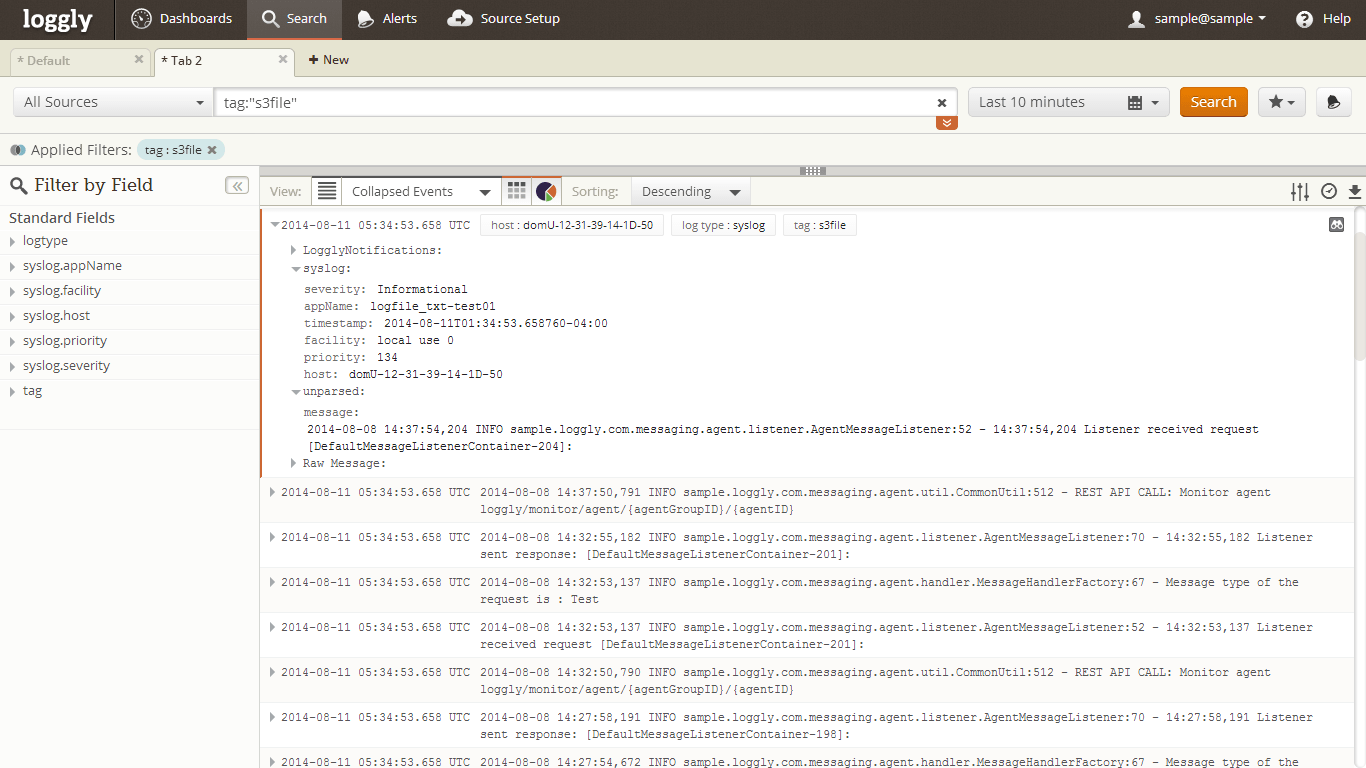The height and width of the screenshot is (768, 1366).
Task: Click the priority value 134
Action: [x=387, y=357]
